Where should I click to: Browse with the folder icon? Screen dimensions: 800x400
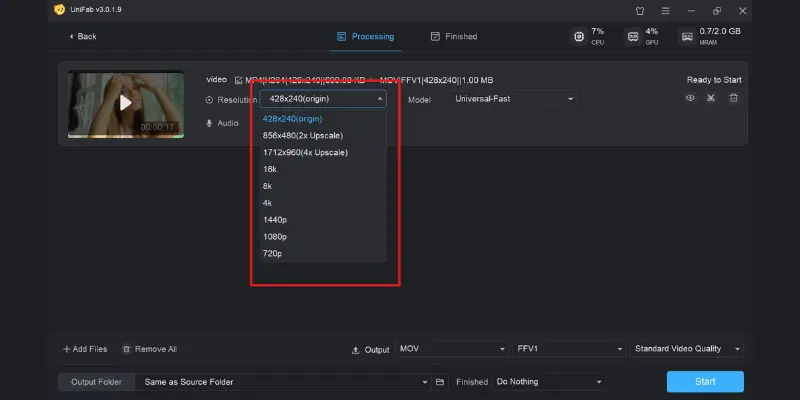439,382
